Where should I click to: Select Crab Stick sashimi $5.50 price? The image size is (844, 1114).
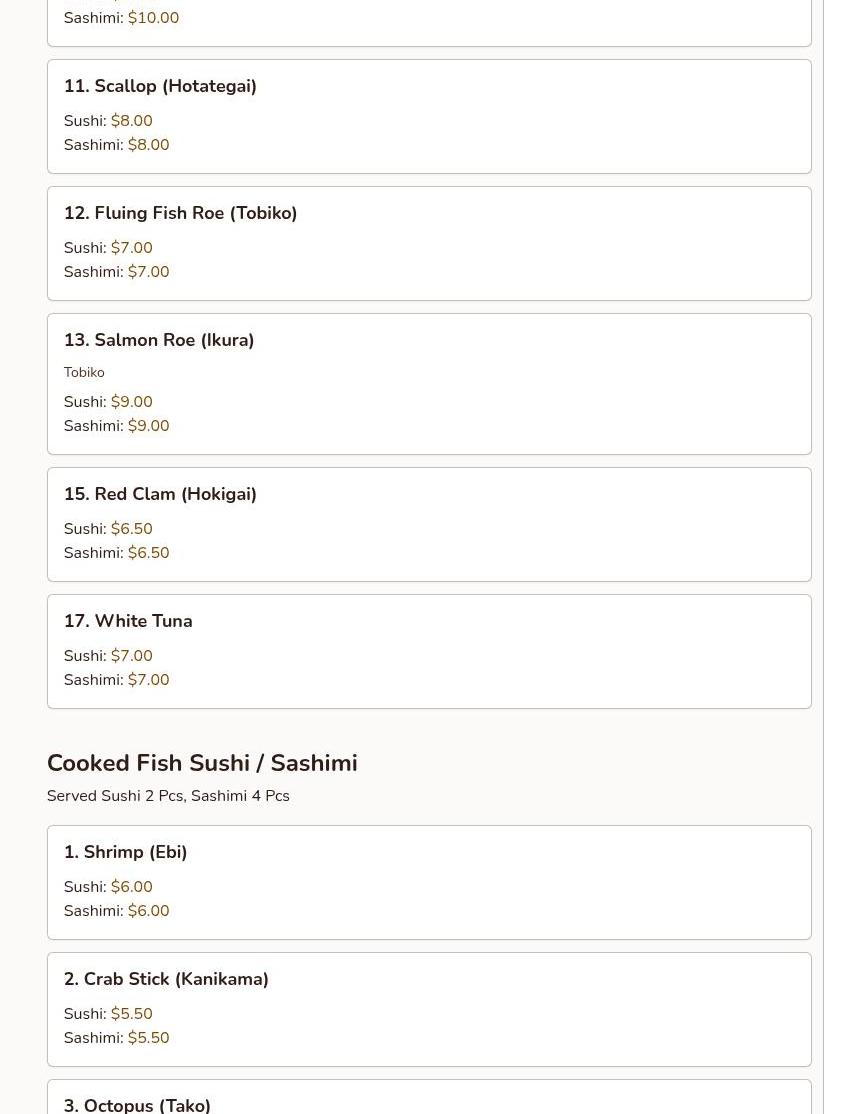pos(148,1038)
